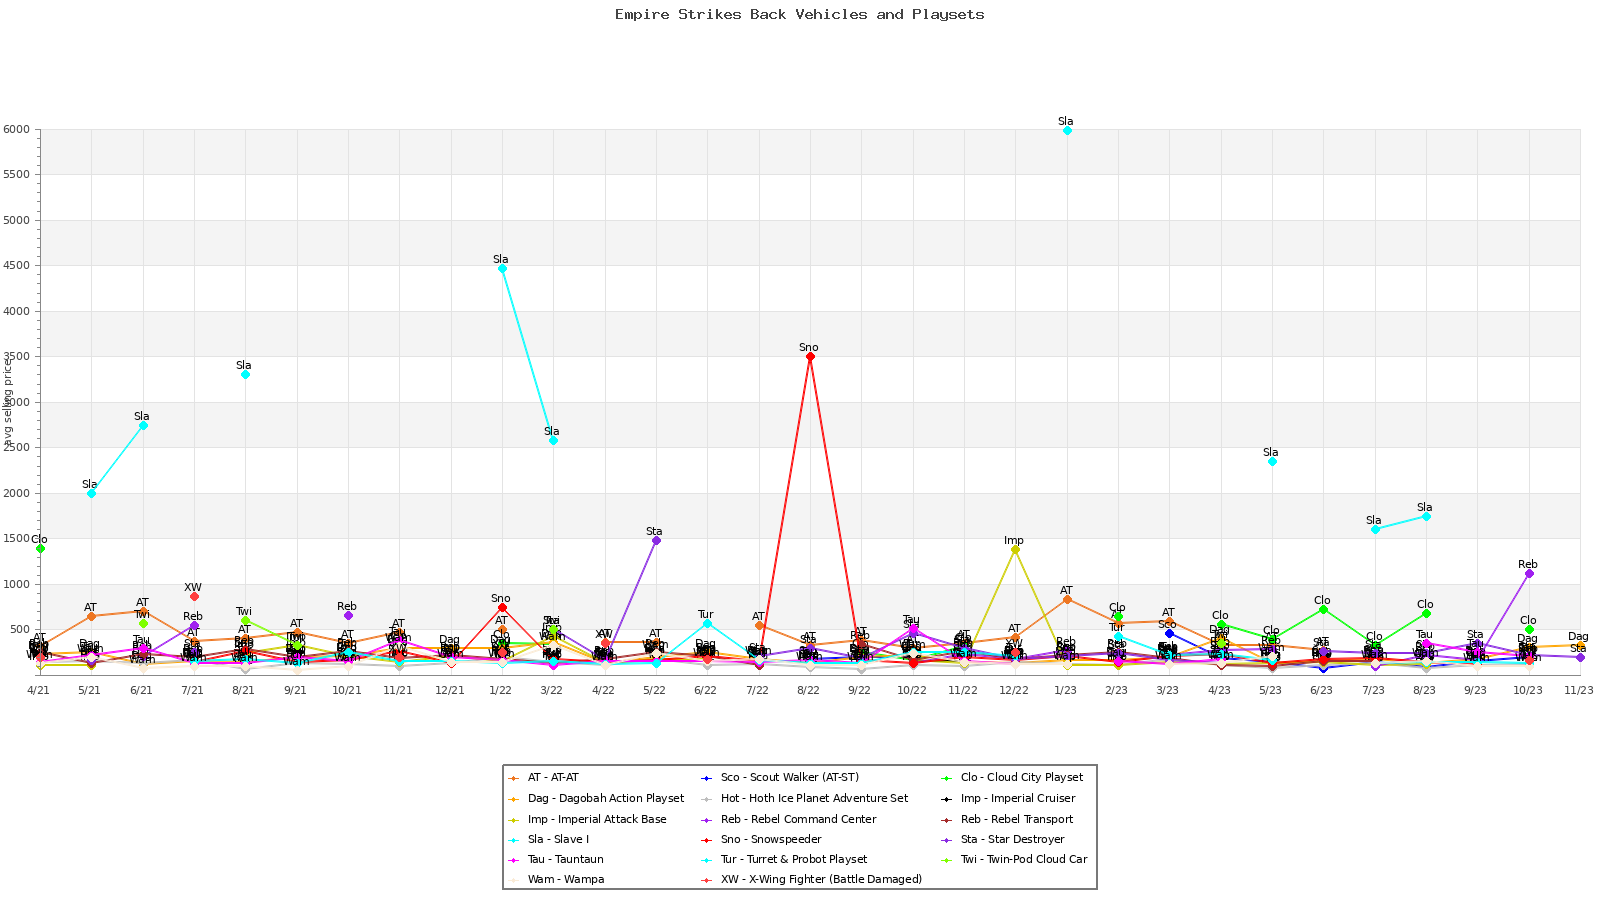This screenshot has width=1600, height=900.
Task: Click the 11/23 x-axis date label
Action: (1579, 690)
